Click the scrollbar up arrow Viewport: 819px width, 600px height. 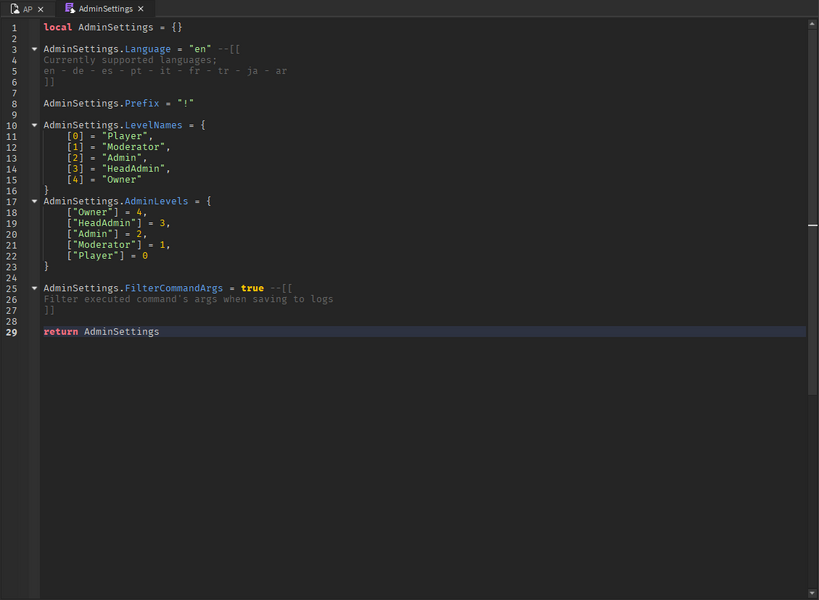[x=812, y=23]
